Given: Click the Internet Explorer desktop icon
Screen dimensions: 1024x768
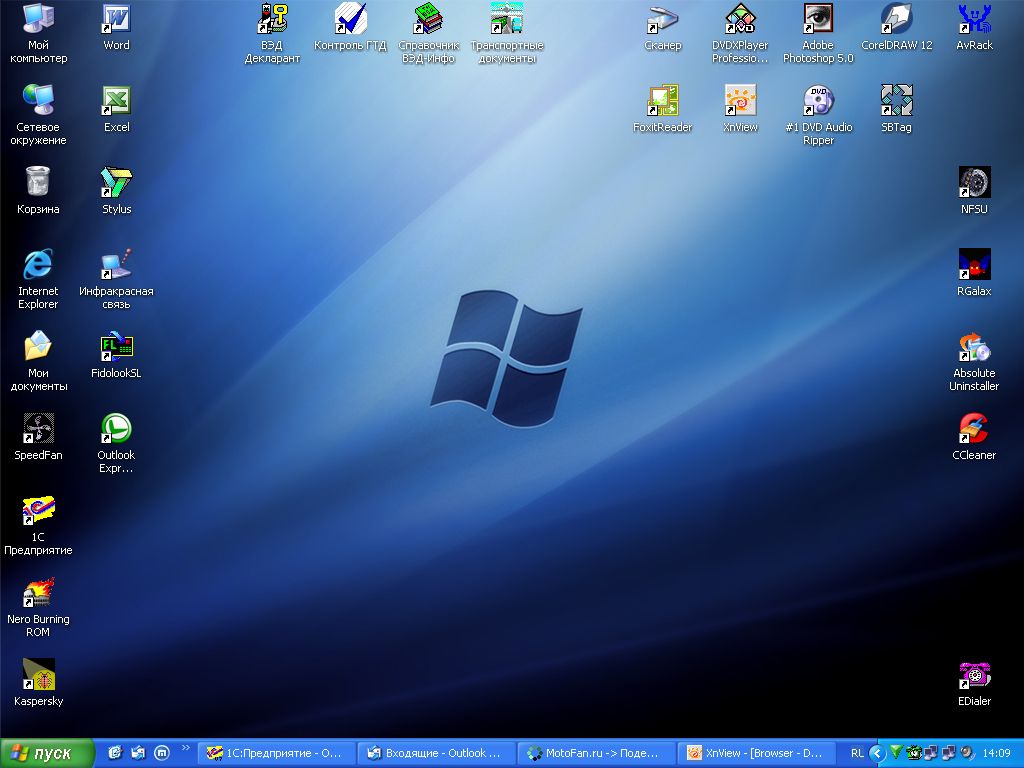Looking at the screenshot, I should pyautogui.click(x=38, y=279).
